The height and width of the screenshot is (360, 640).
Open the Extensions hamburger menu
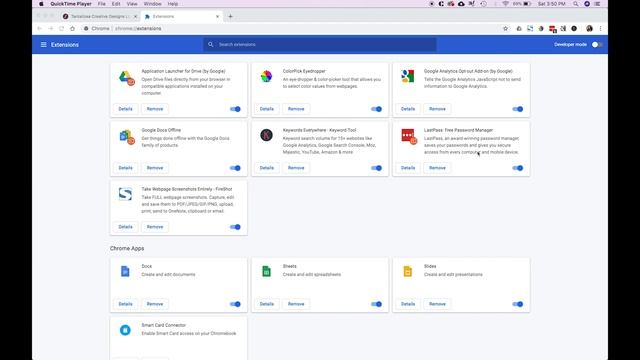click(x=44, y=44)
